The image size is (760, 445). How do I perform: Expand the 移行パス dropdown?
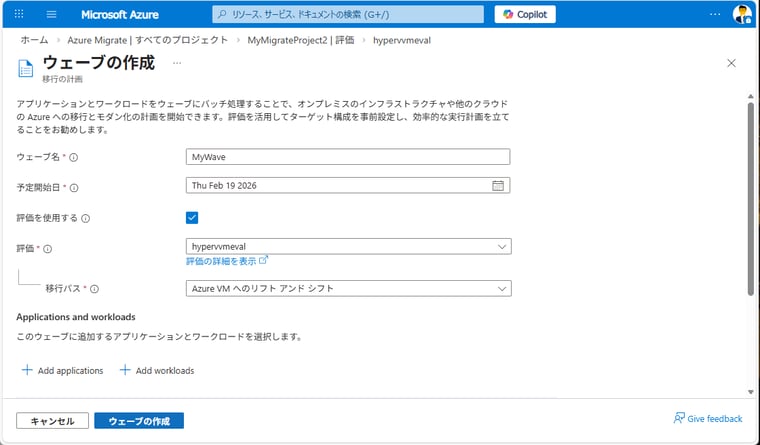tap(348, 288)
